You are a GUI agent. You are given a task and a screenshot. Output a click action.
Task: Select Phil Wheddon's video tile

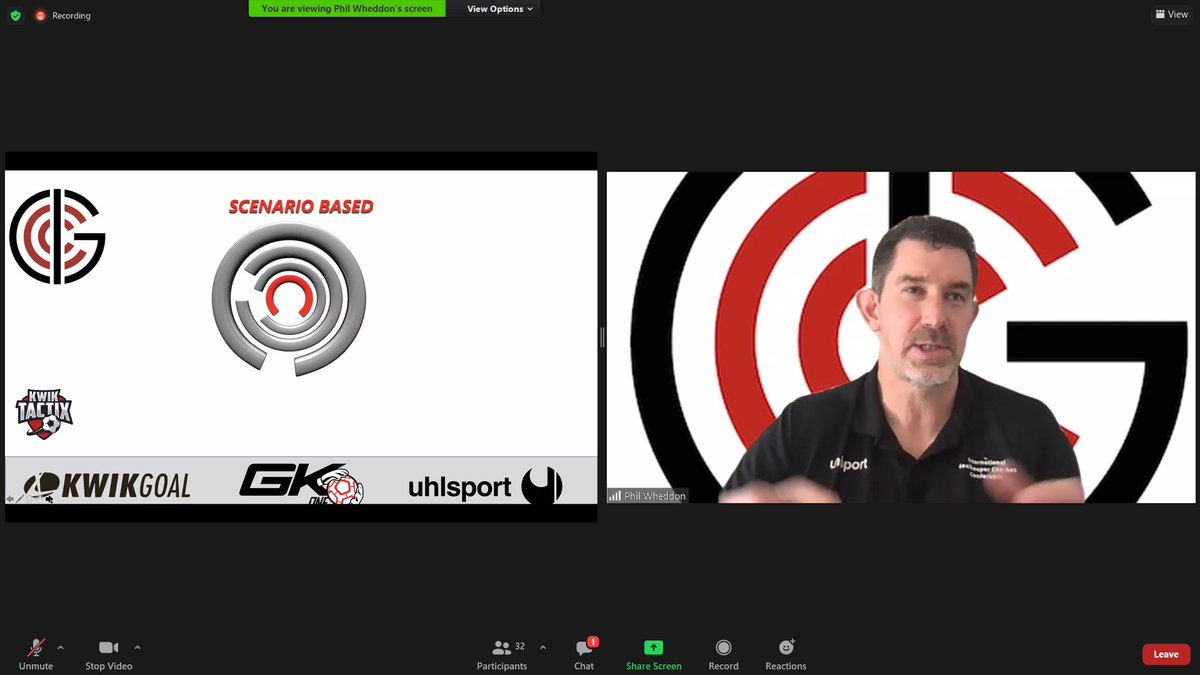click(901, 337)
